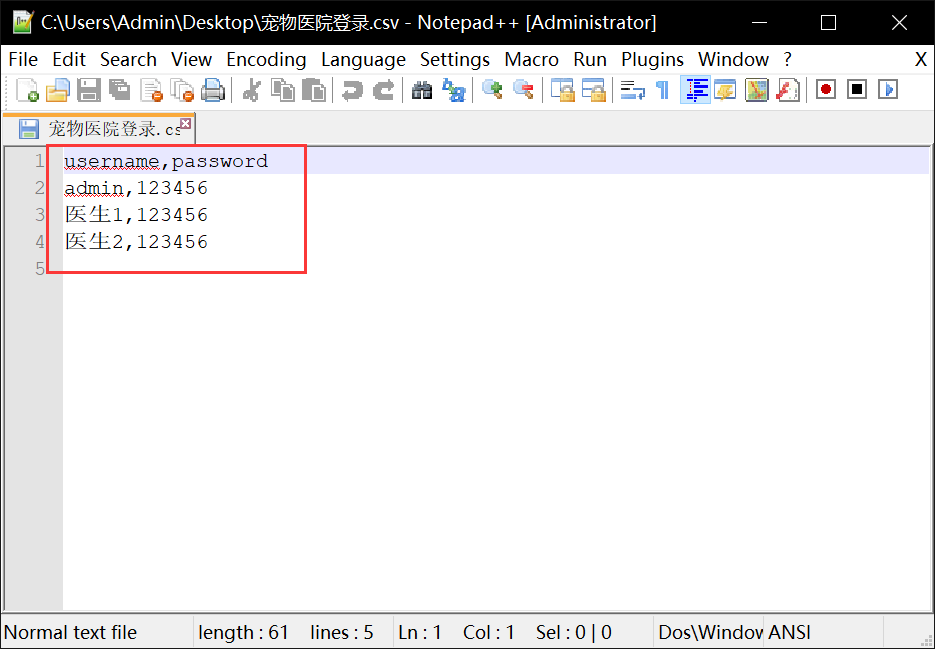Click the Cut scissors icon
Viewport: 935px width, 649px height.
point(252,90)
